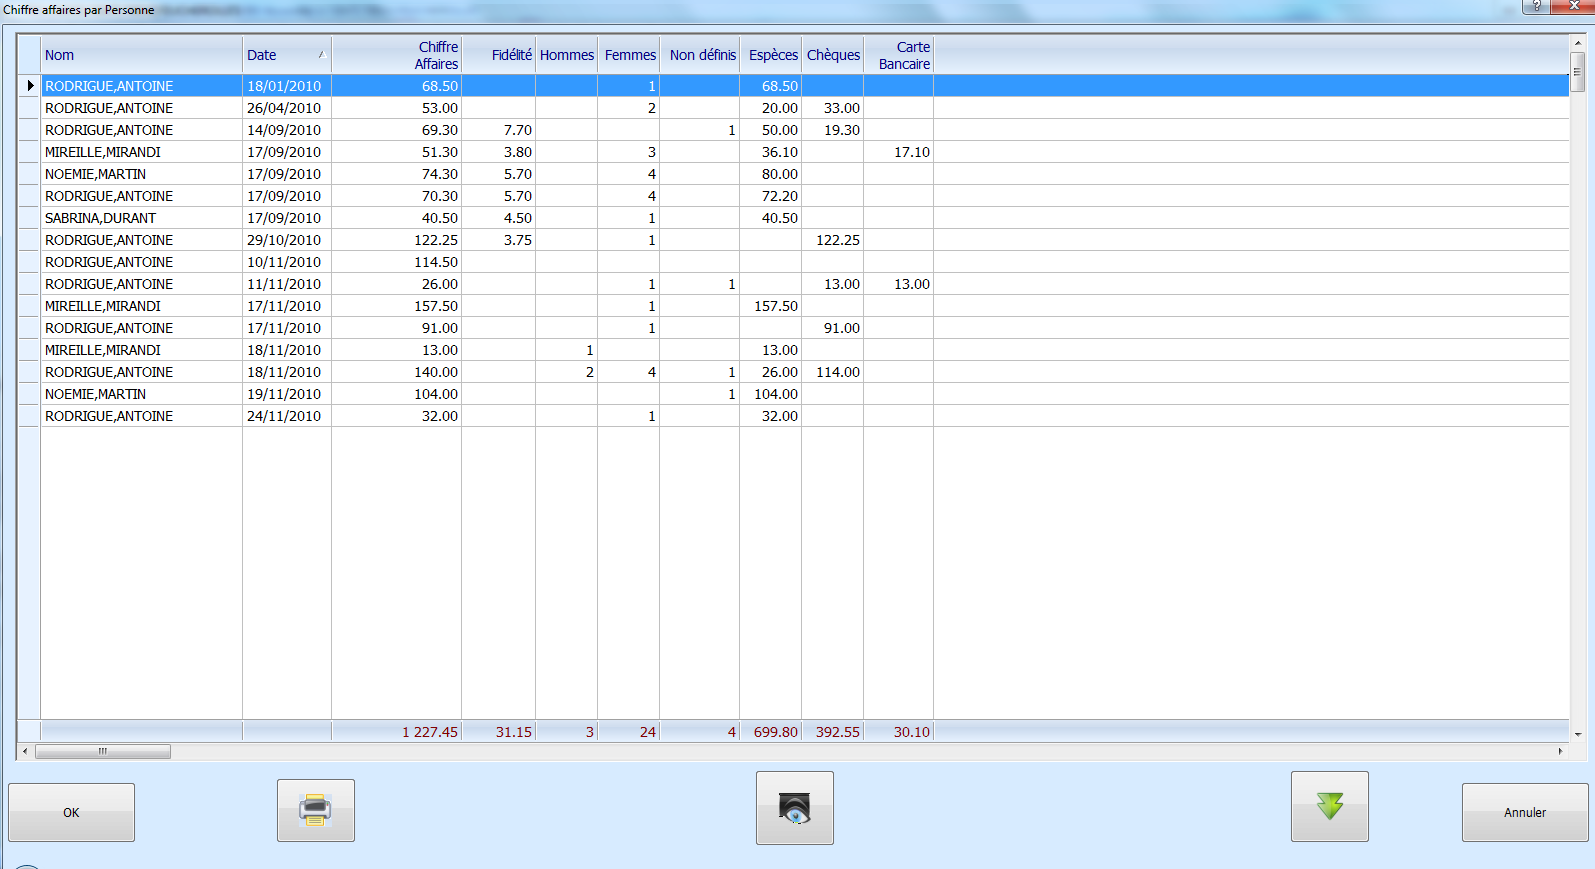Viewport: 1595px width, 869px height.
Task: Click the Espèces column header
Action: pyautogui.click(x=771, y=55)
